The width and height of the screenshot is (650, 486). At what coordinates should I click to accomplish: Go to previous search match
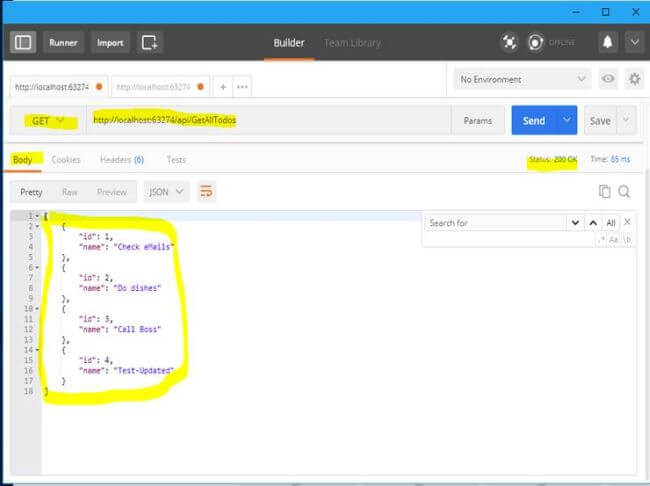pos(593,223)
